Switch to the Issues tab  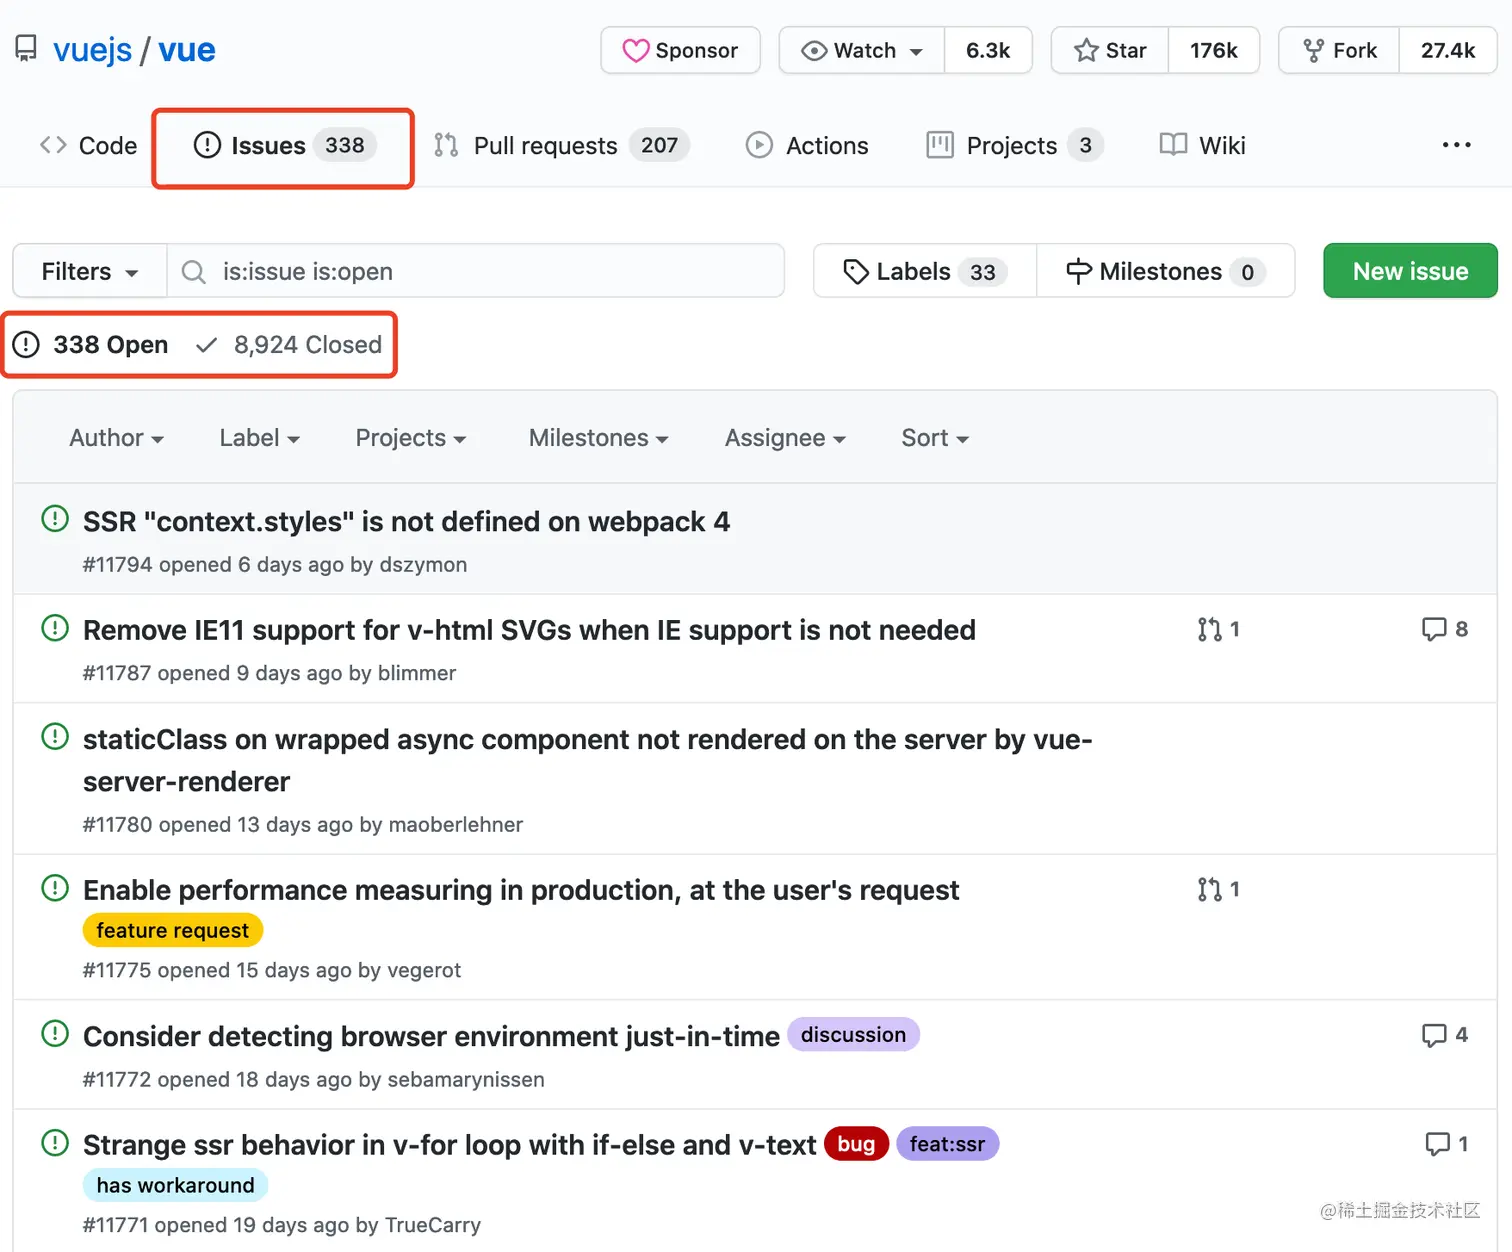coord(284,146)
